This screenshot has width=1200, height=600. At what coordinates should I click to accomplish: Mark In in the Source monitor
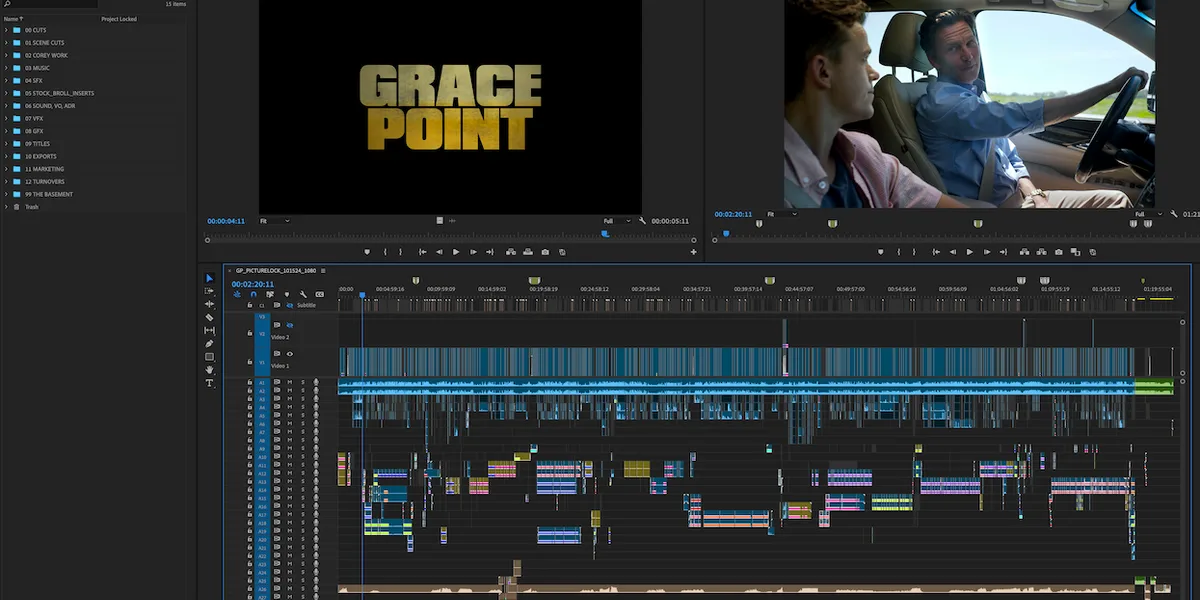click(385, 252)
